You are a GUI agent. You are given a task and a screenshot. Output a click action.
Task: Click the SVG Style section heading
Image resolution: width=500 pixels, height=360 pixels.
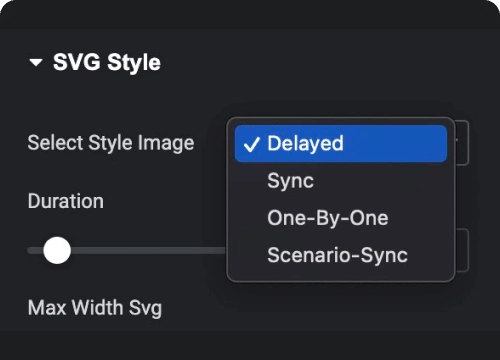coord(107,62)
